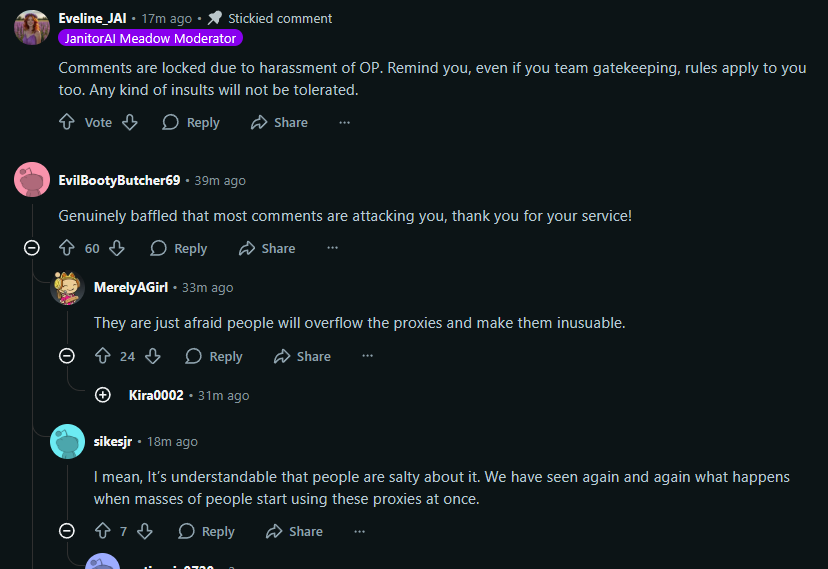
Task: Click the JanitorAI Meadow Moderator flair
Action: 150,38
